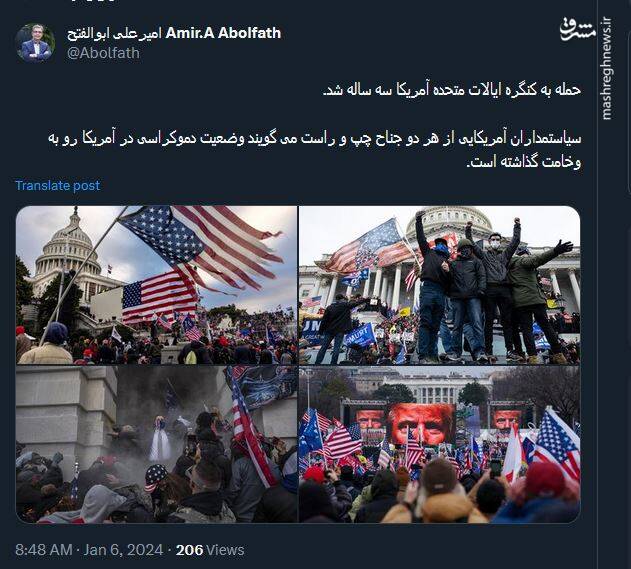
Task: Click the long second Persian paragraph line
Action: click(x=314, y=138)
